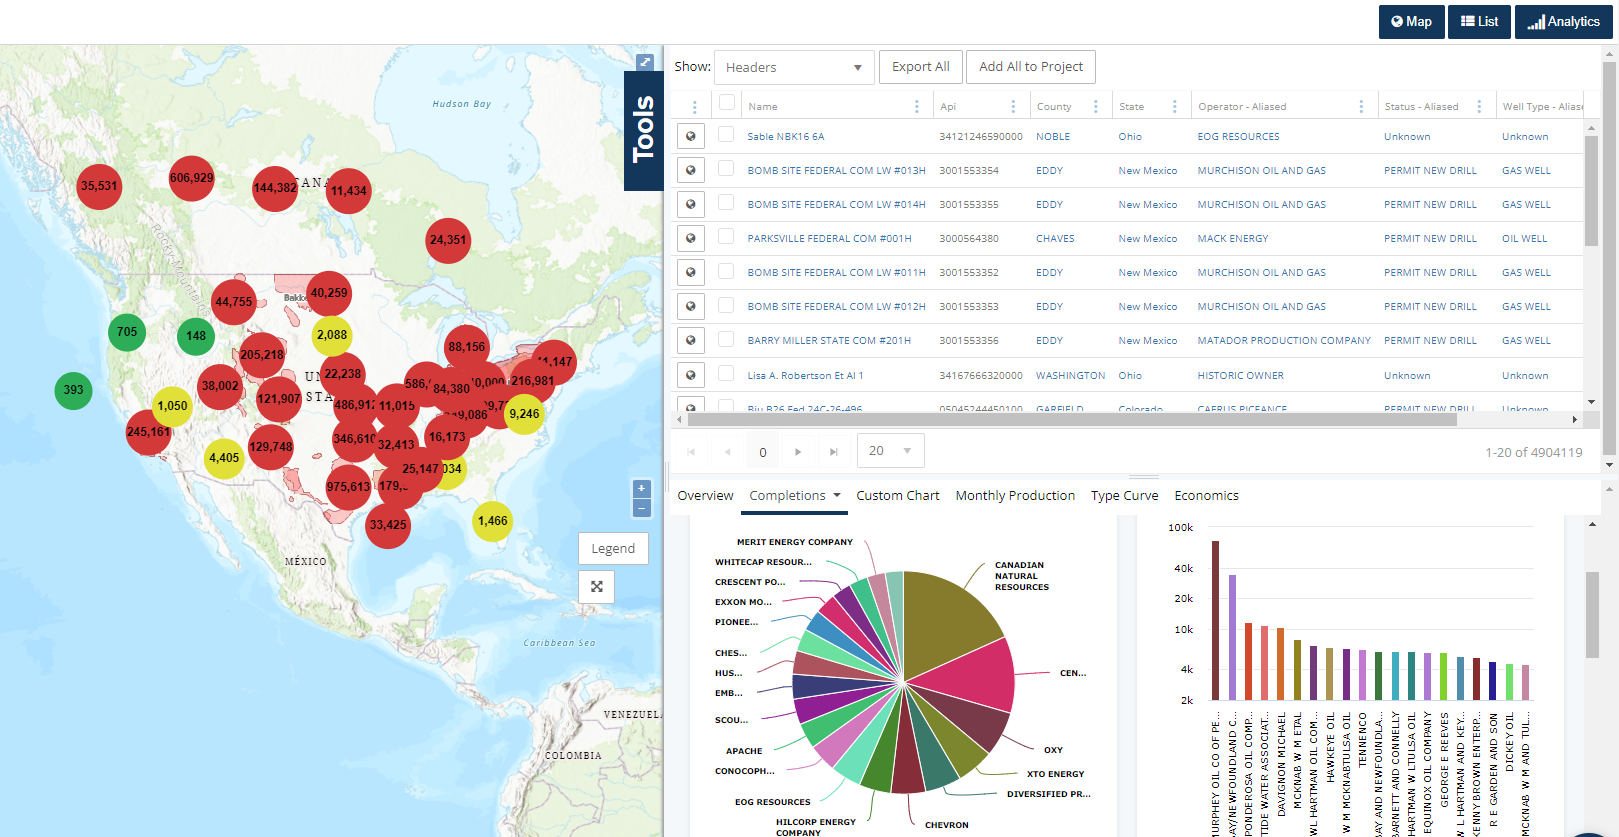Open the Api column options menu
Screen dimensions: 1619x837
pyautogui.click(x=1013, y=106)
